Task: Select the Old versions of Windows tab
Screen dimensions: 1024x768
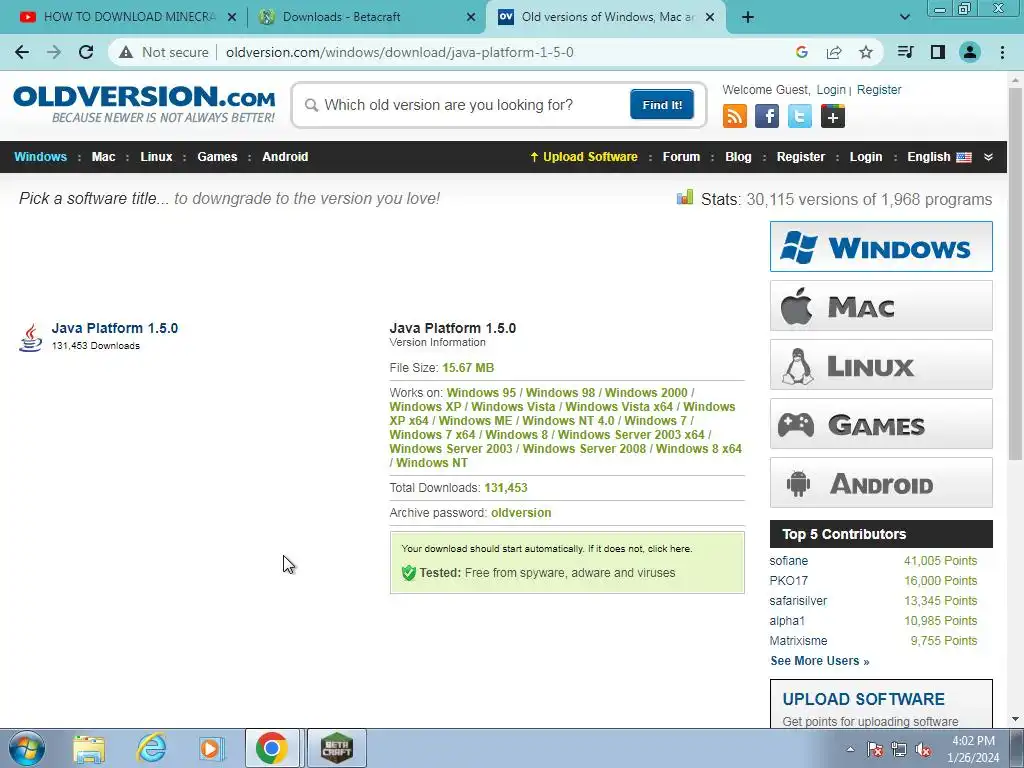Action: click(604, 17)
